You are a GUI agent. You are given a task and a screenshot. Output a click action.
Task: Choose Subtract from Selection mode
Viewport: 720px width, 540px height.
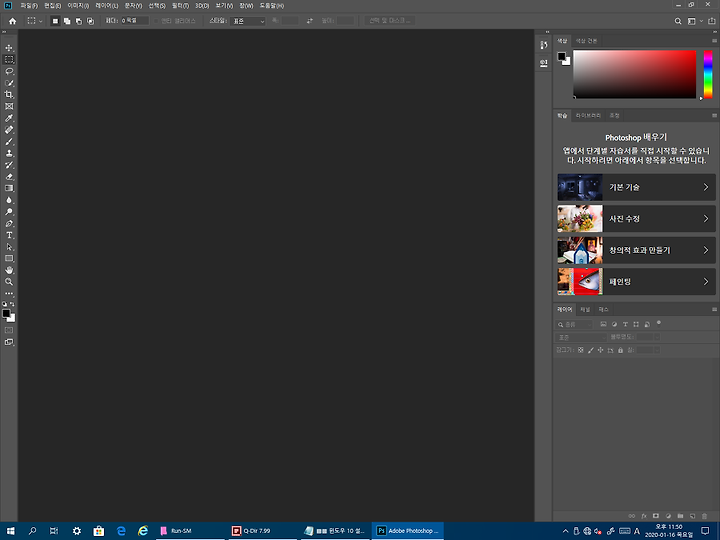(x=79, y=21)
